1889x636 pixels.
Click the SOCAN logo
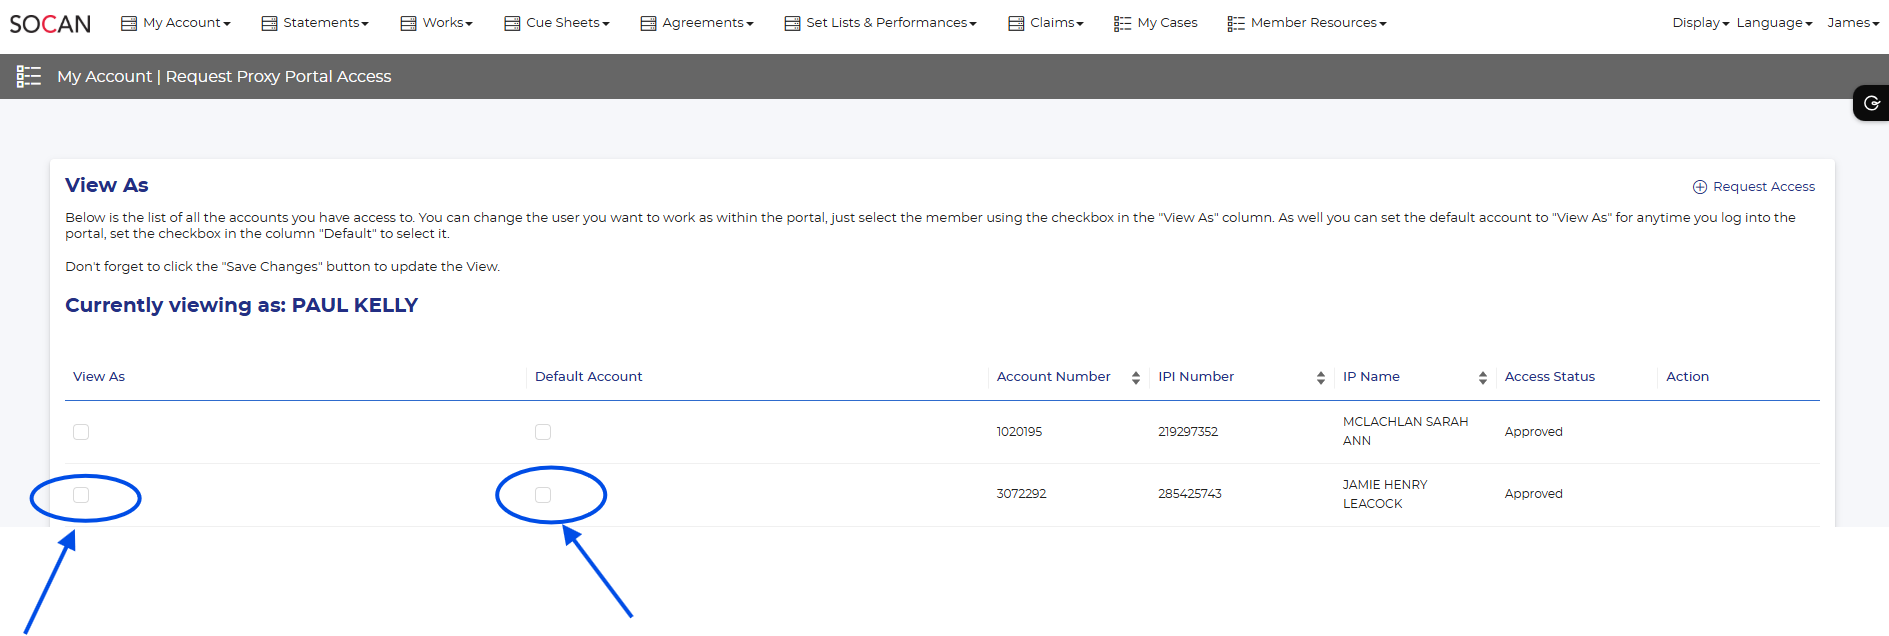(x=50, y=23)
